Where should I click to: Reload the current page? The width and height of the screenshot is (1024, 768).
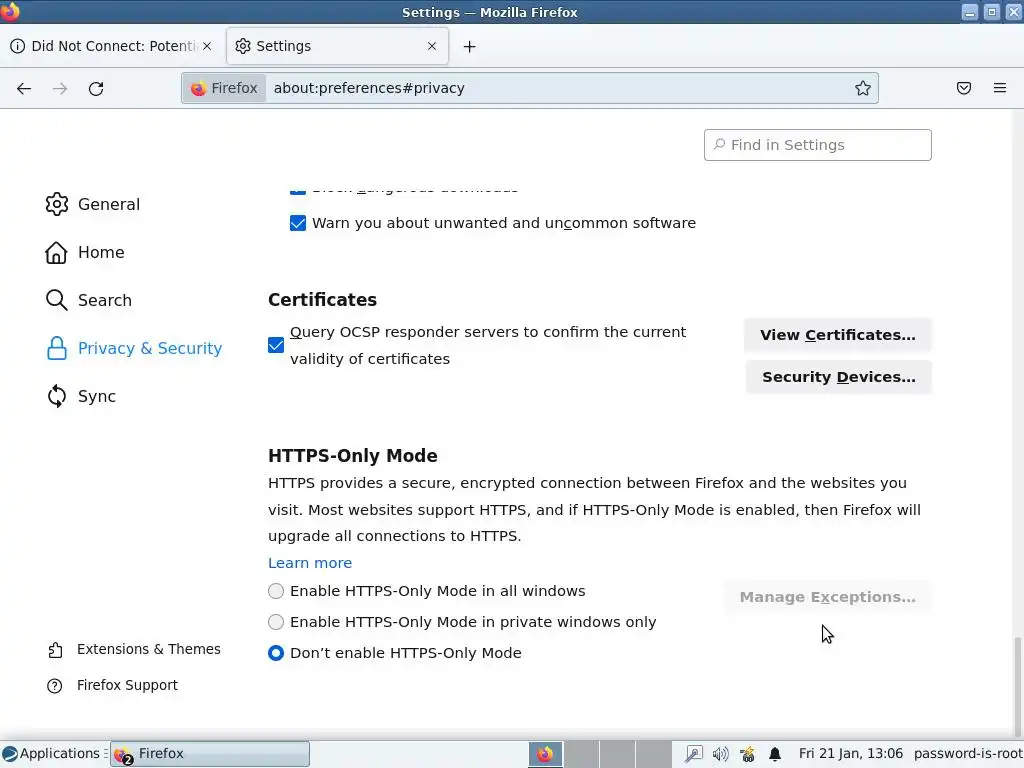96,88
